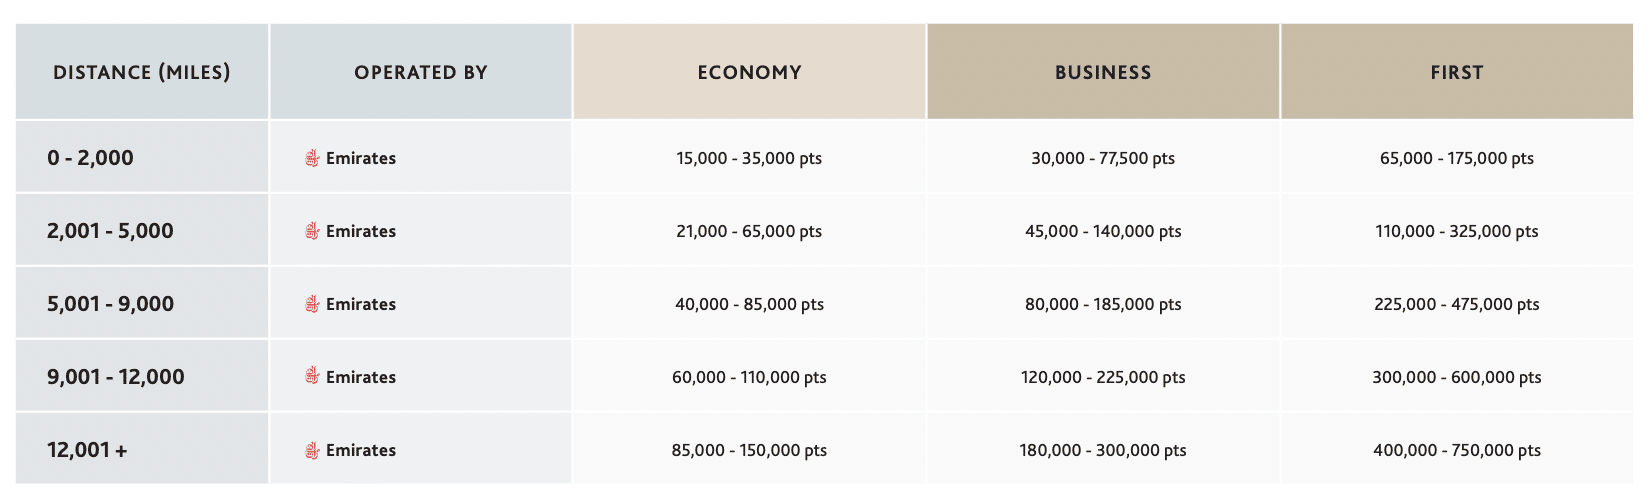The image size is (1650, 502).
Task: Click the 15,000 - 35,000 pts economy value
Action: point(749,158)
